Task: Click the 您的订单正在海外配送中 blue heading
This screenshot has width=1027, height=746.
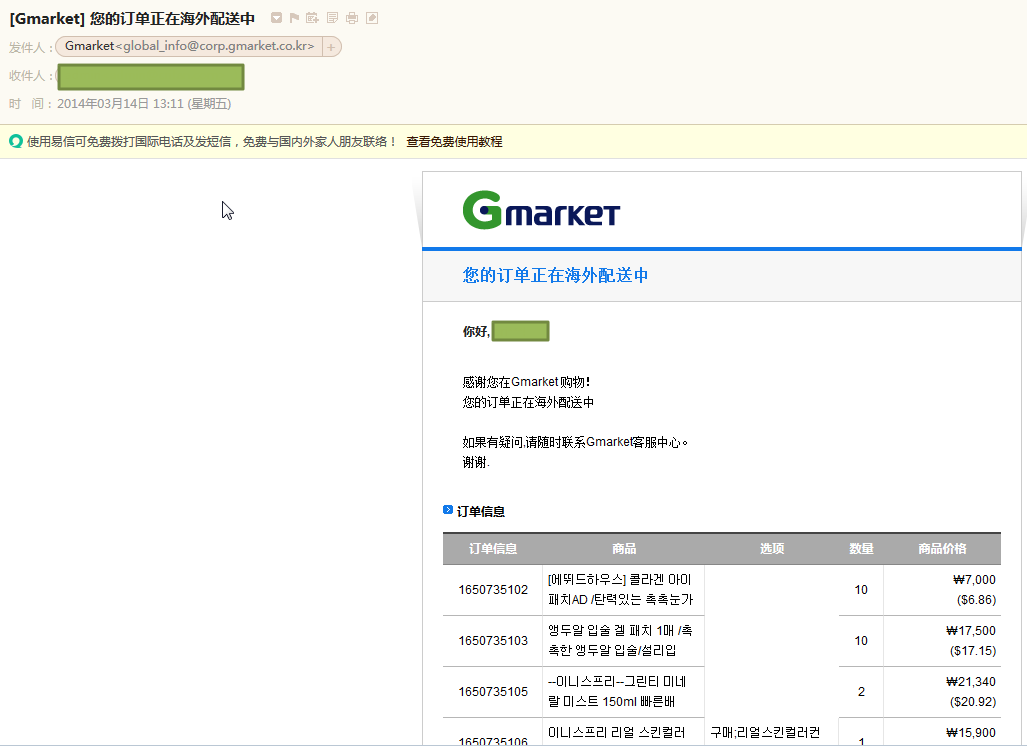Action: click(x=555, y=275)
